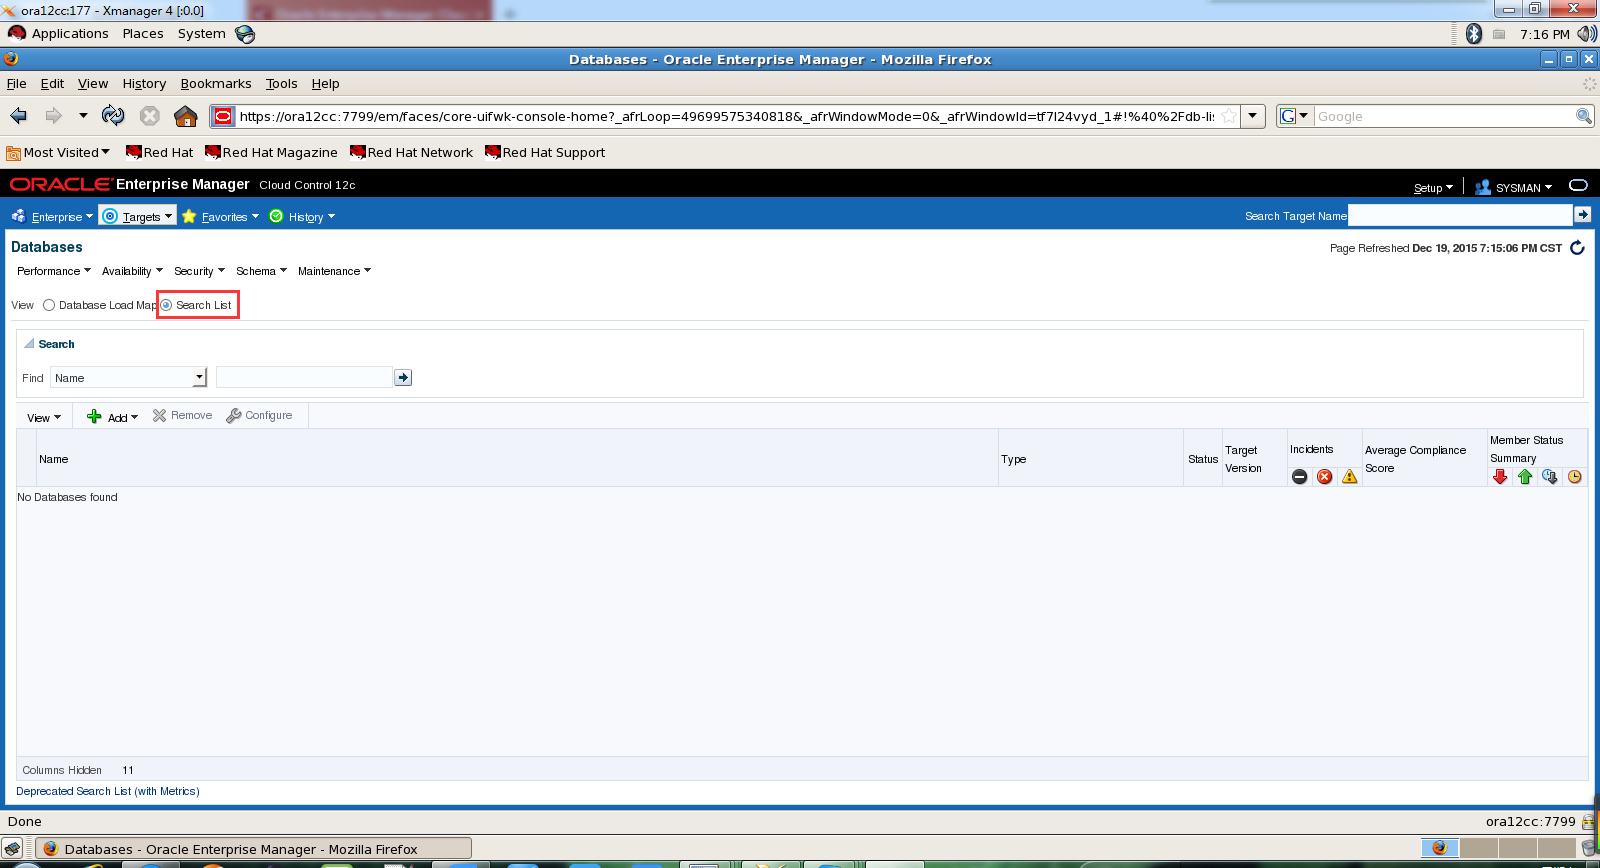Select the Search List view option
This screenshot has height=868, width=1600.
click(166, 305)
